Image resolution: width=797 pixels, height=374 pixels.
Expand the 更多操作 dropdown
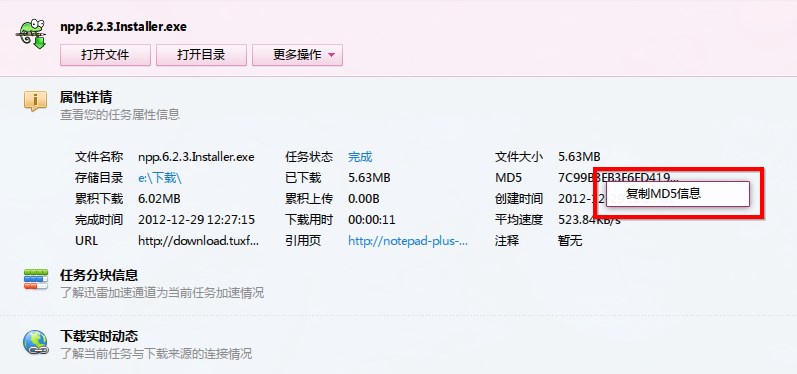[297, 55]
